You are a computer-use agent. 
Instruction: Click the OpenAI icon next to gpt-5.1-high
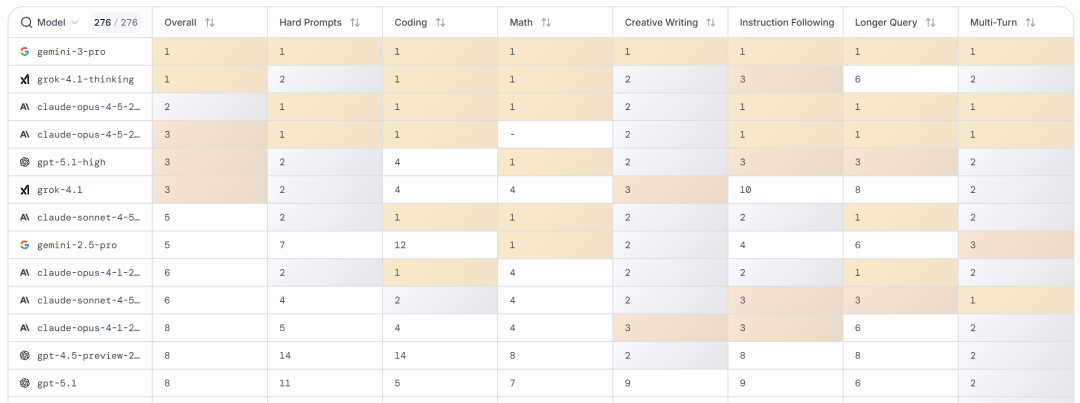(x=25, y=162)
